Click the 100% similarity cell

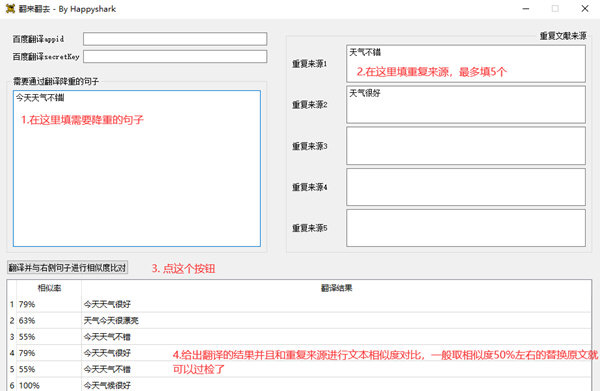49,385
